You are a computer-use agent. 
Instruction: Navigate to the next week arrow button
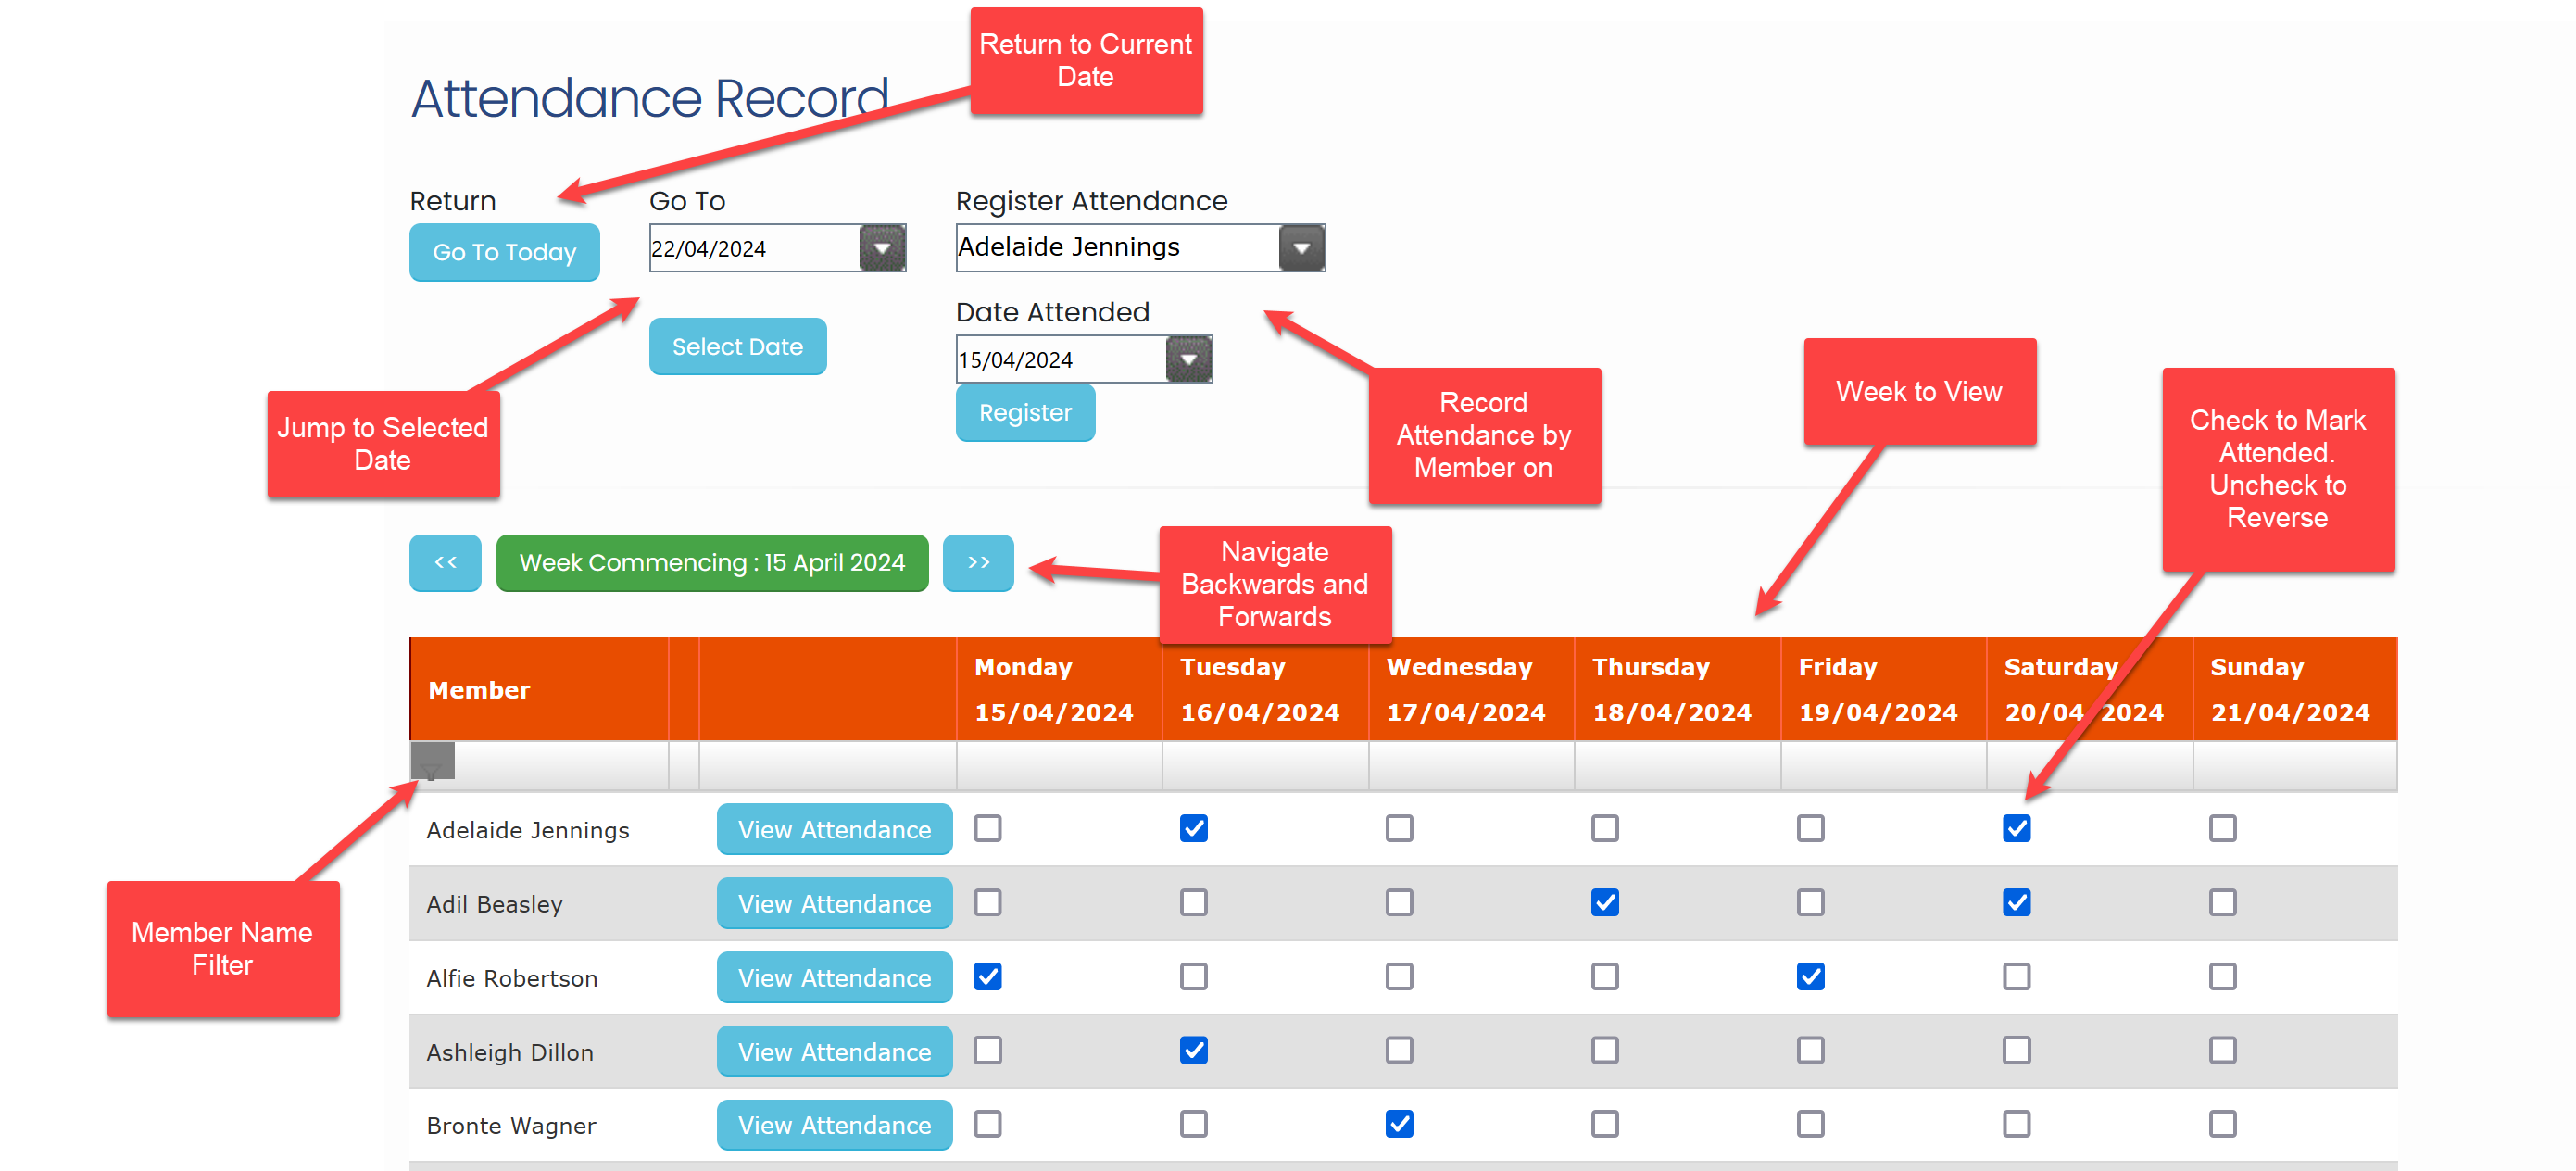(x=977, y=563)
